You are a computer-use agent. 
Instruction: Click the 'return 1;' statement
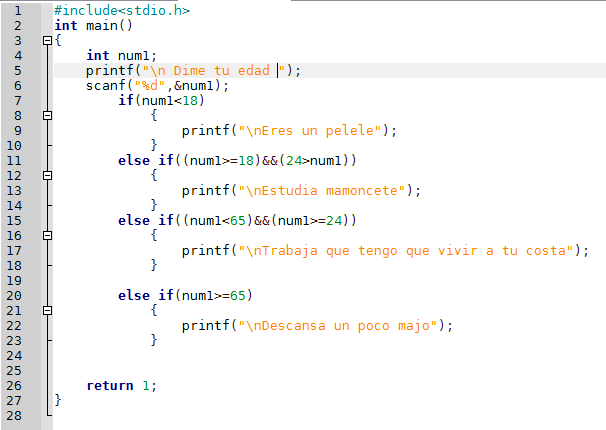[x=121, y=386]
